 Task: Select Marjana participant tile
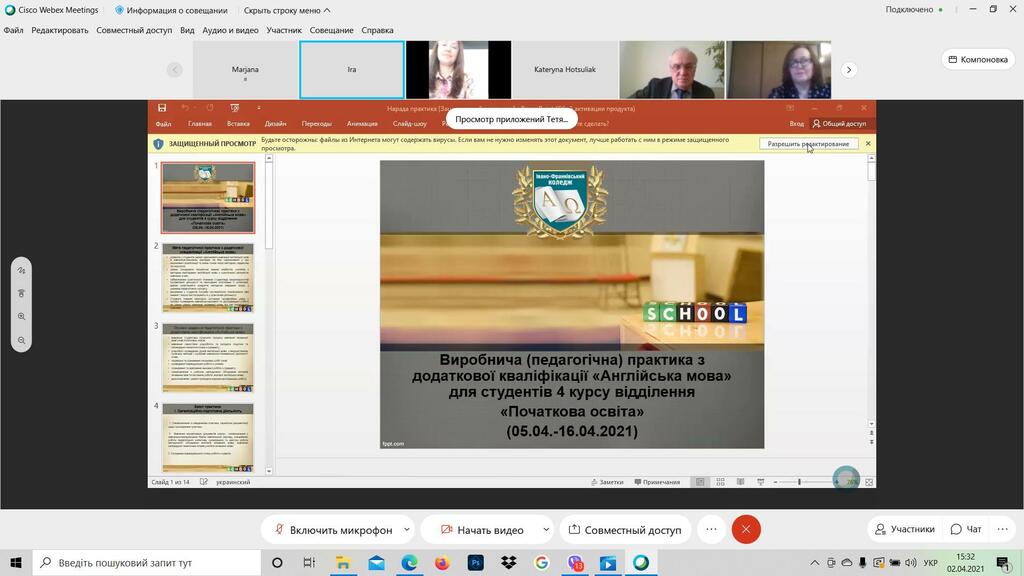click(246, 70)
